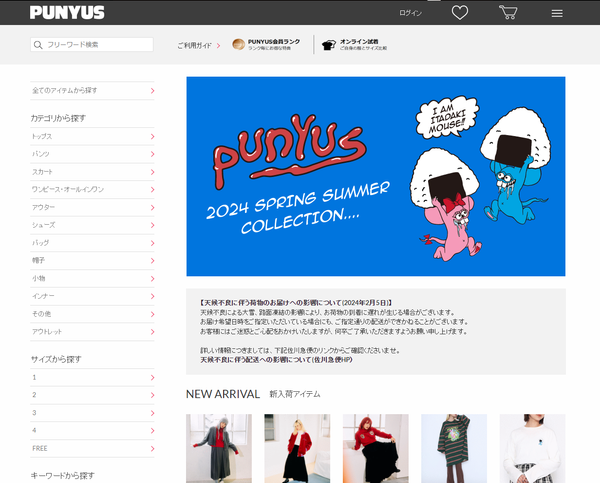Click the キーワードから探す heading
The image size is (600, 483).
click(62, 476)
